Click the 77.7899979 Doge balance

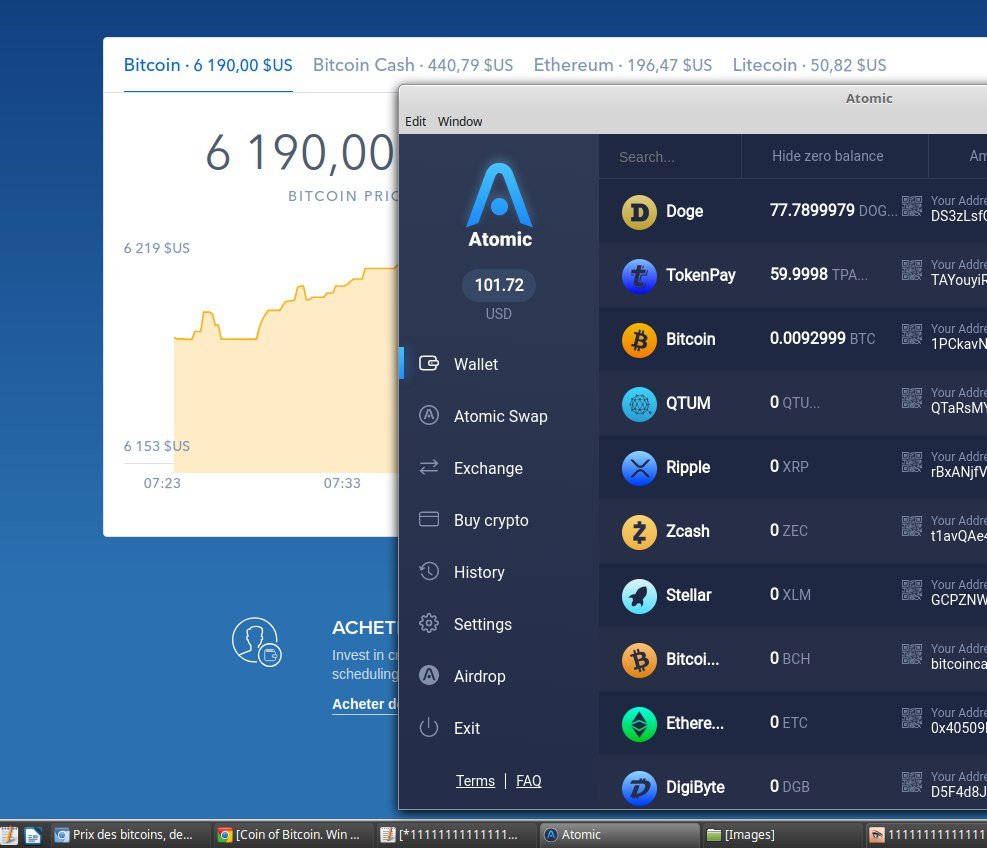[812, 210]
